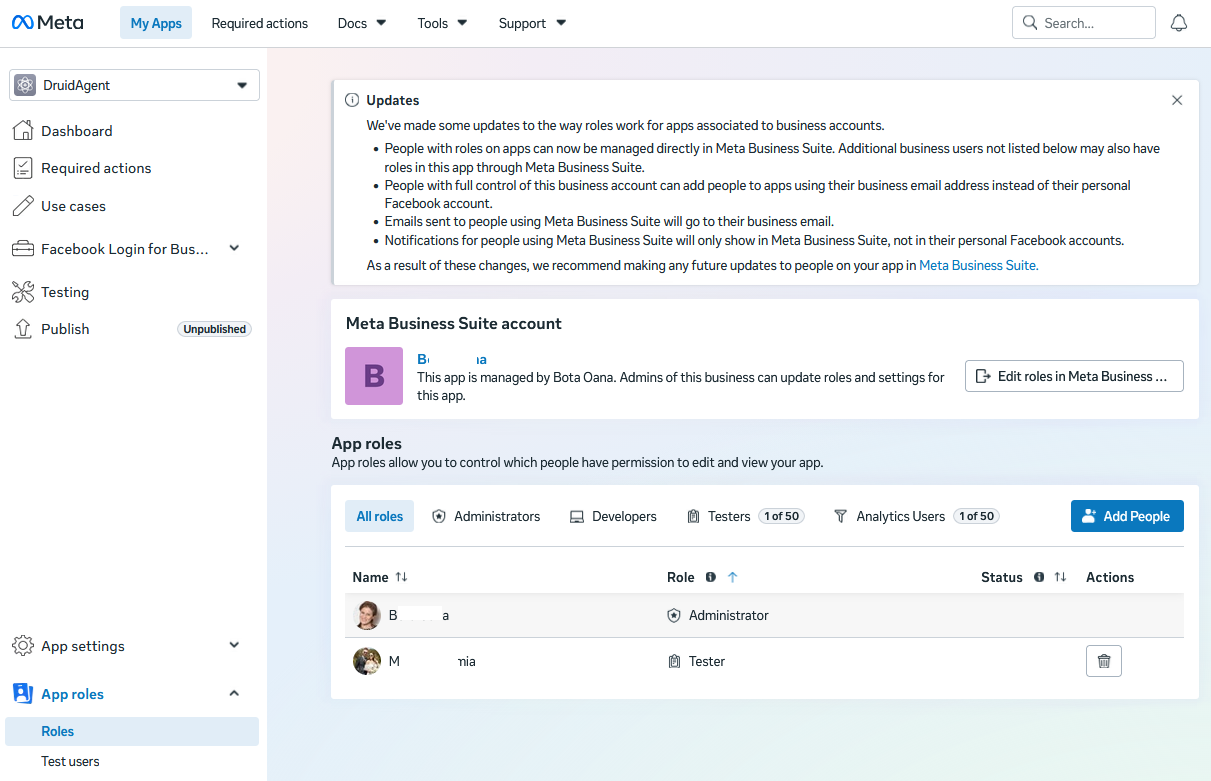Viewport: 1211px width, 781px height.
Task: Collapse the App roles section
Action: (x=234, y=693)
